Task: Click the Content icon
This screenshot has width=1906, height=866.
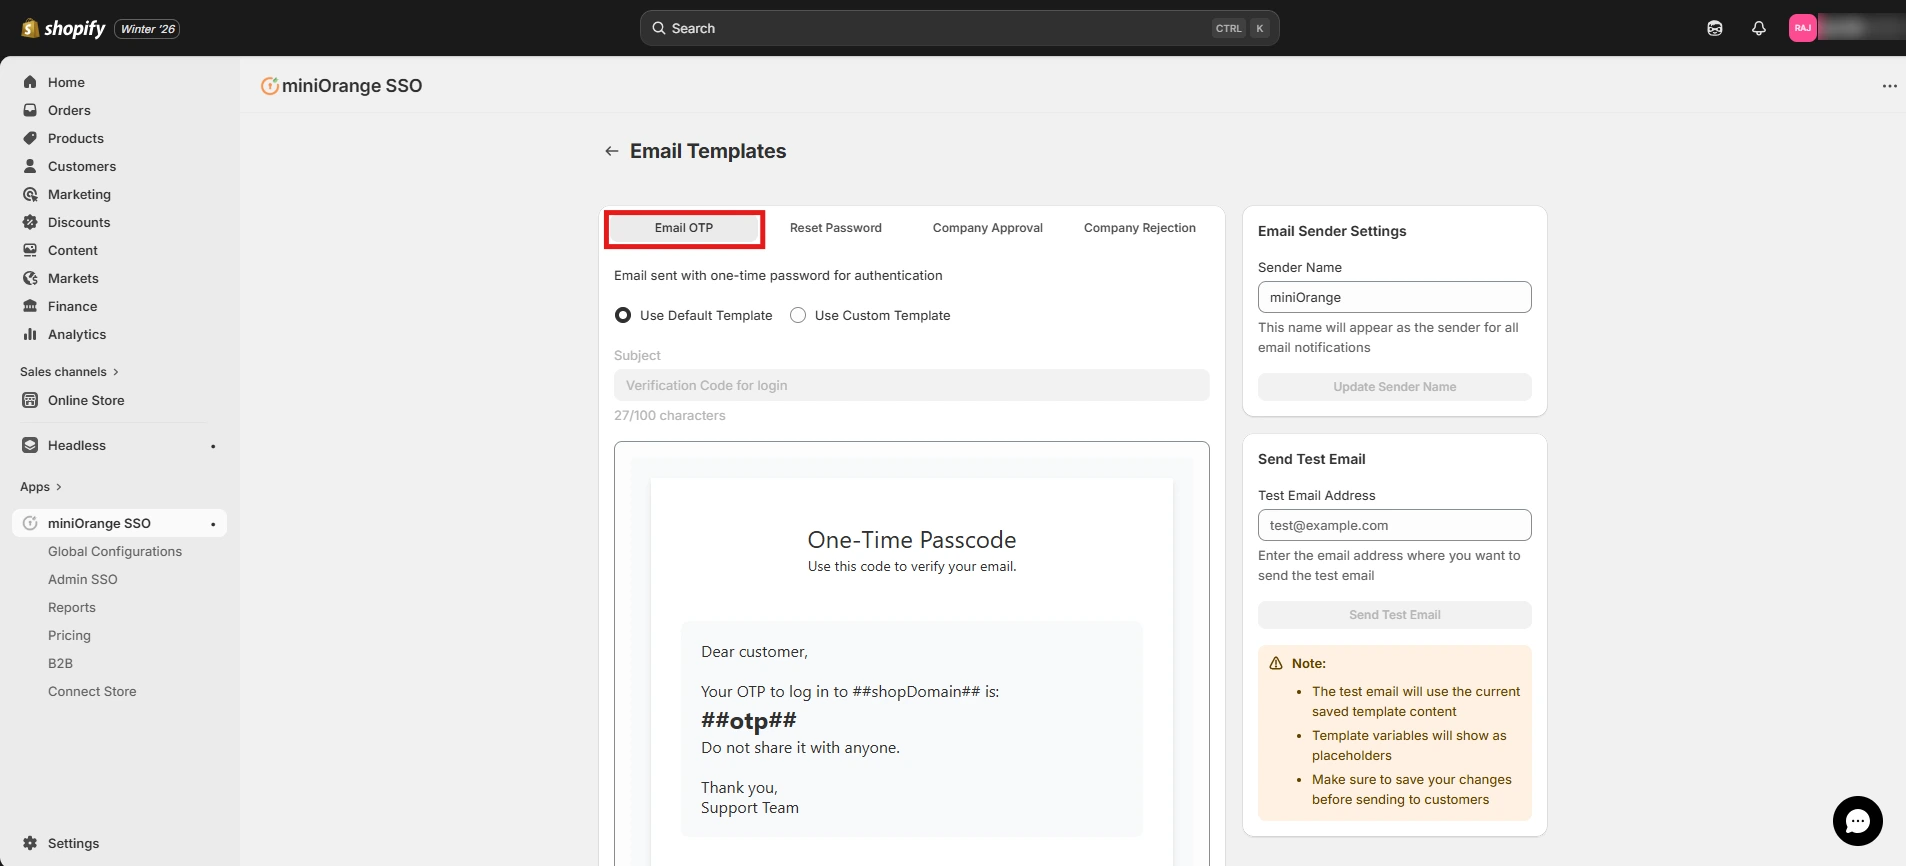Action: tap(30, 250)
